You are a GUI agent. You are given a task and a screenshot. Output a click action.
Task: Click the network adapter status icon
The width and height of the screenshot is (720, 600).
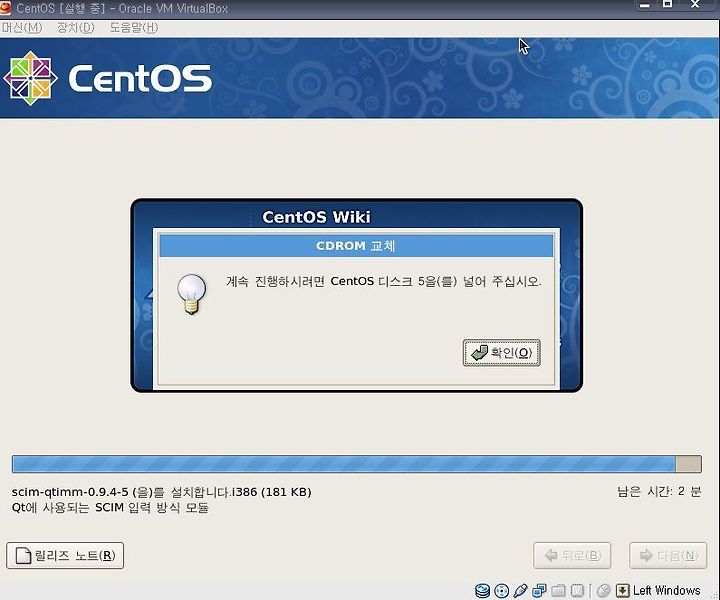tap(539, 590)
